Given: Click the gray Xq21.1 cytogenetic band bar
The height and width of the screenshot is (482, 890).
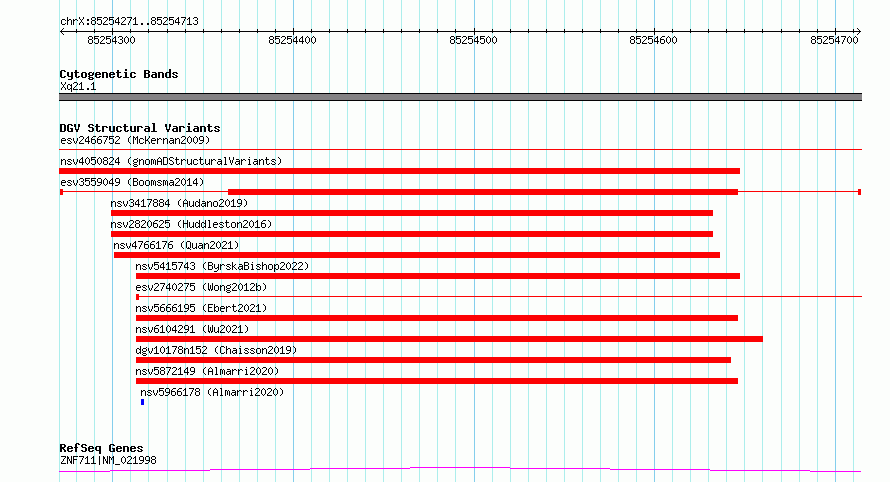Looking at the screenshot, I should coord(460,97).
